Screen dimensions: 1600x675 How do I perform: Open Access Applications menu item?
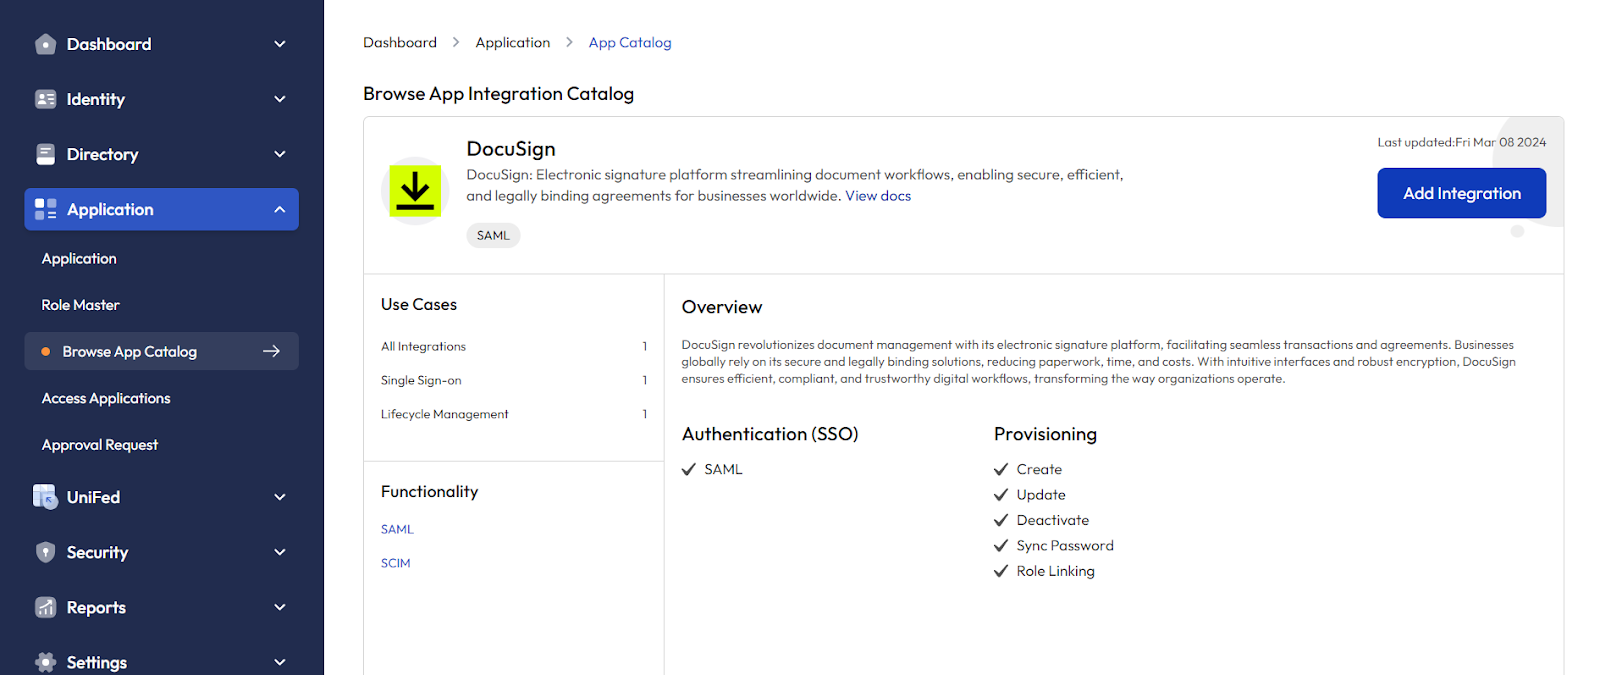click(x=106, y=398)
